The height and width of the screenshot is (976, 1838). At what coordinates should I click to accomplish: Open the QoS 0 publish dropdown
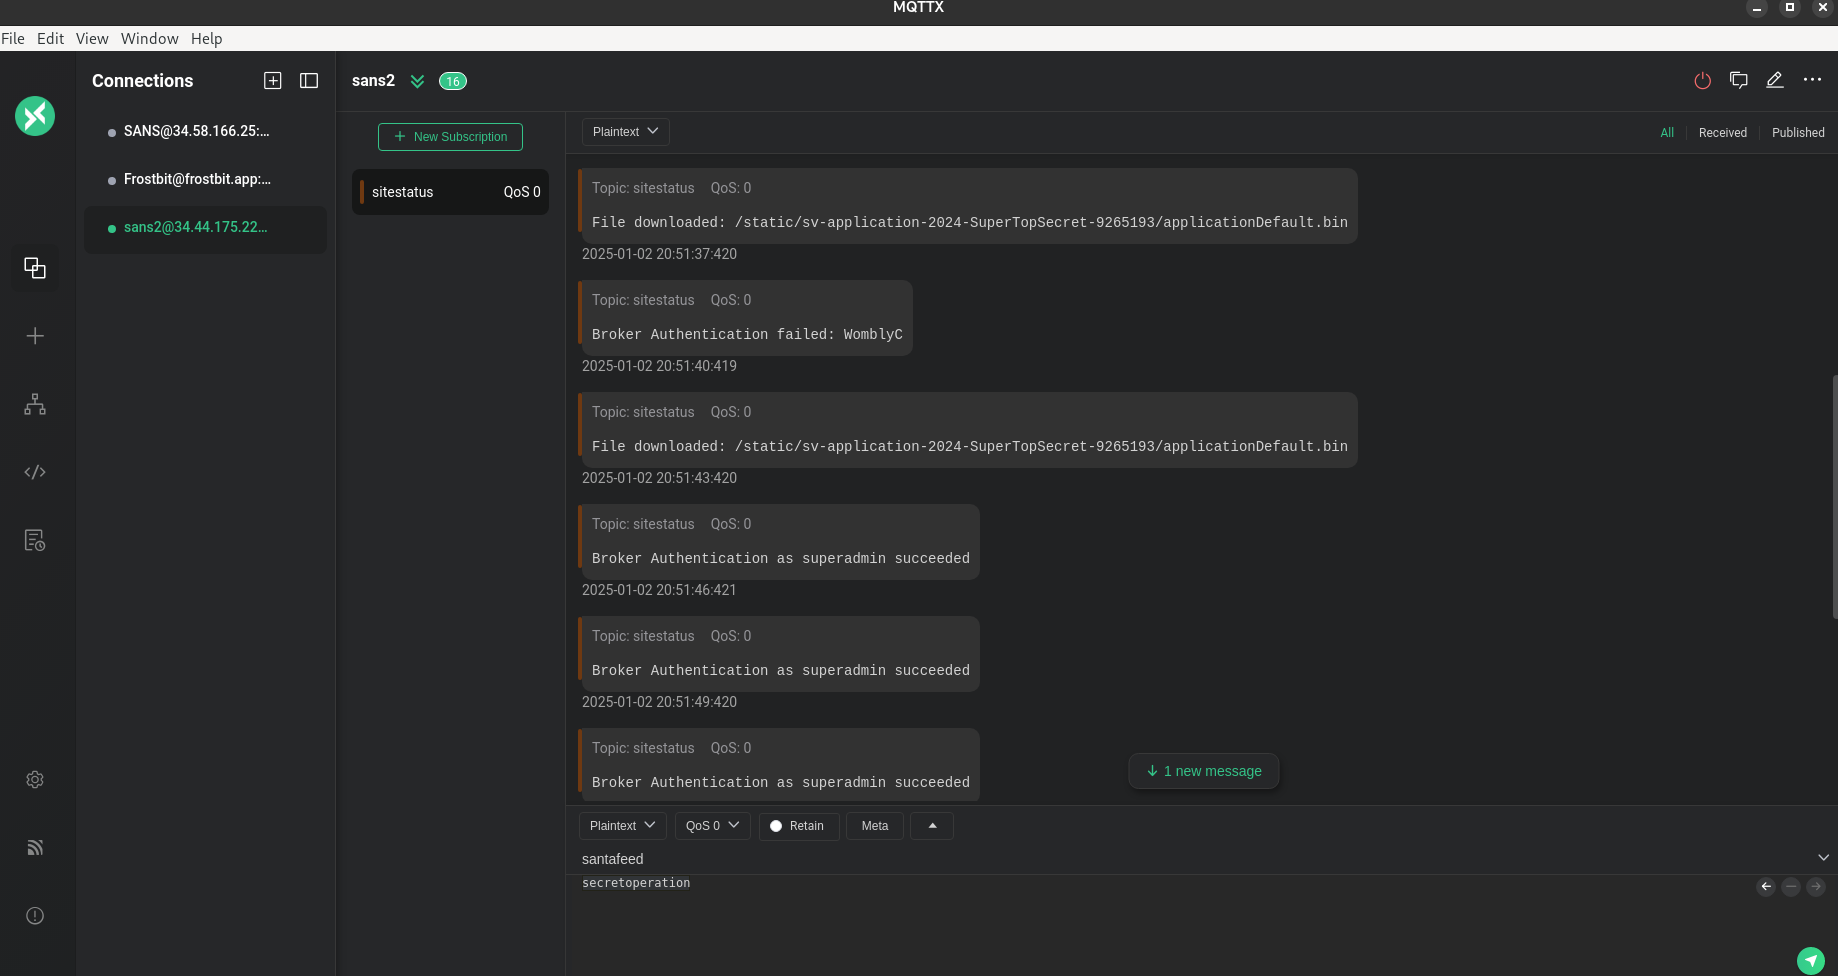pyautogui.click(x=712, y=826)
